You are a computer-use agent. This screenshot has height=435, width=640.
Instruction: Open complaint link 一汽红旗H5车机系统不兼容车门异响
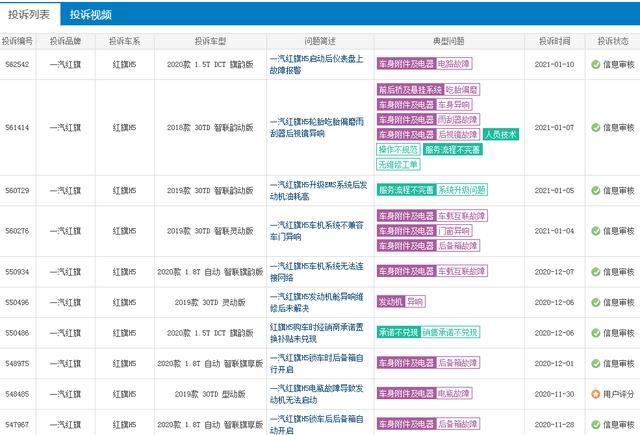point(316,231)
